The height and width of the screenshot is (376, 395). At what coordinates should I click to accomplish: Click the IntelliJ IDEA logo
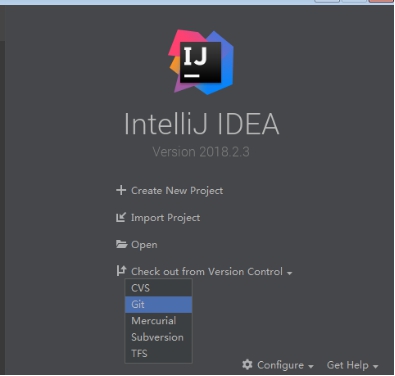click(201, 62)
